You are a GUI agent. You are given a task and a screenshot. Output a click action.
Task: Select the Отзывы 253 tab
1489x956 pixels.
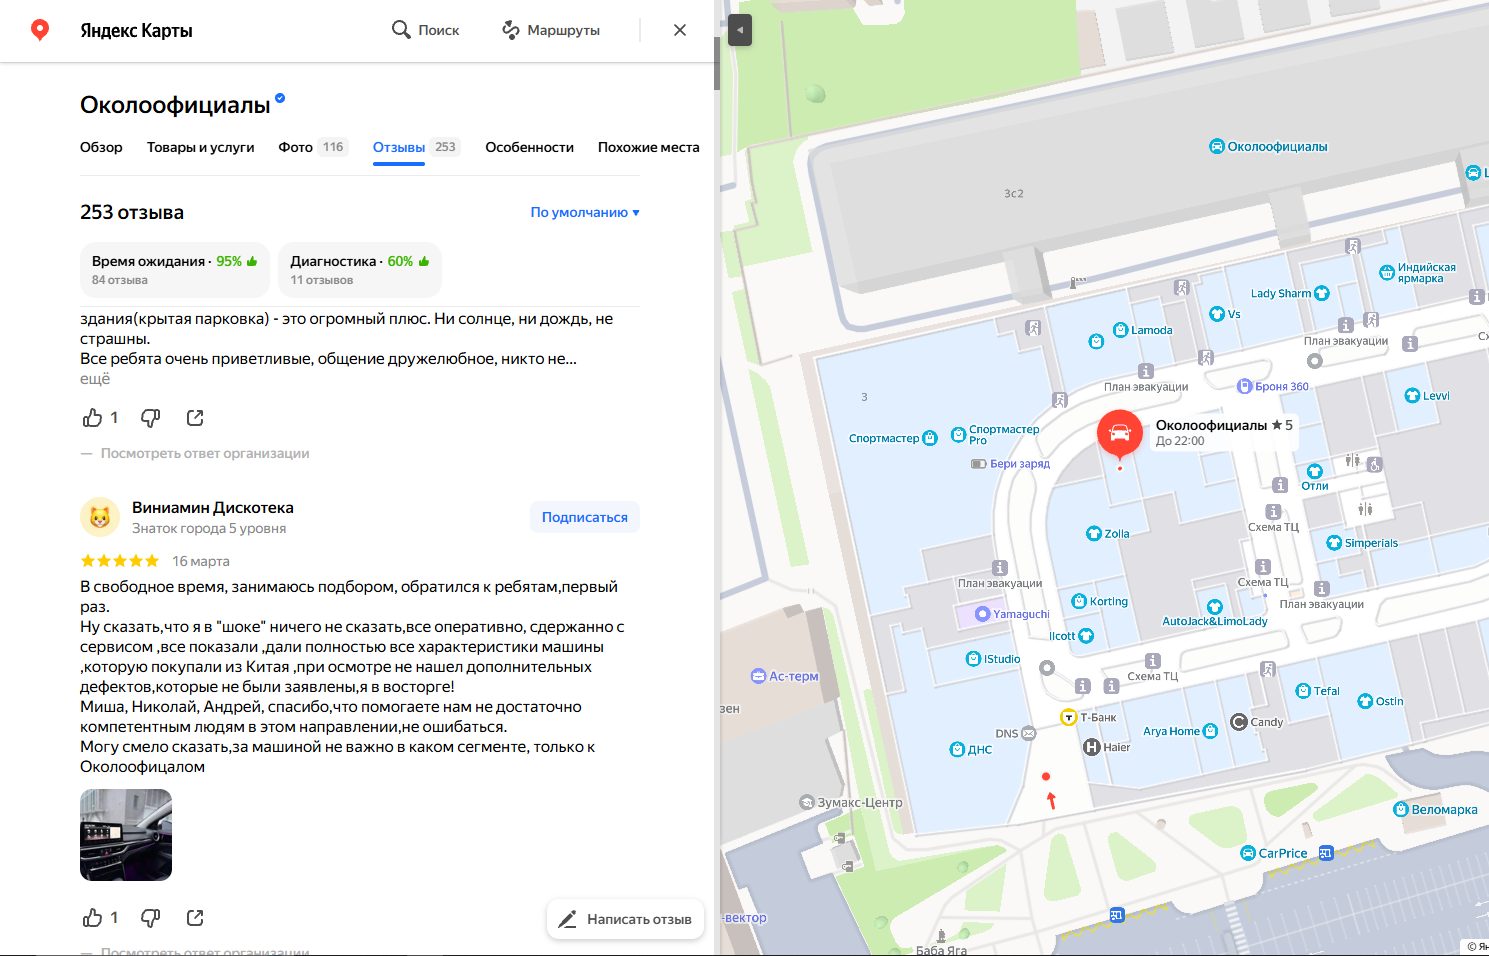click(415, 147)
